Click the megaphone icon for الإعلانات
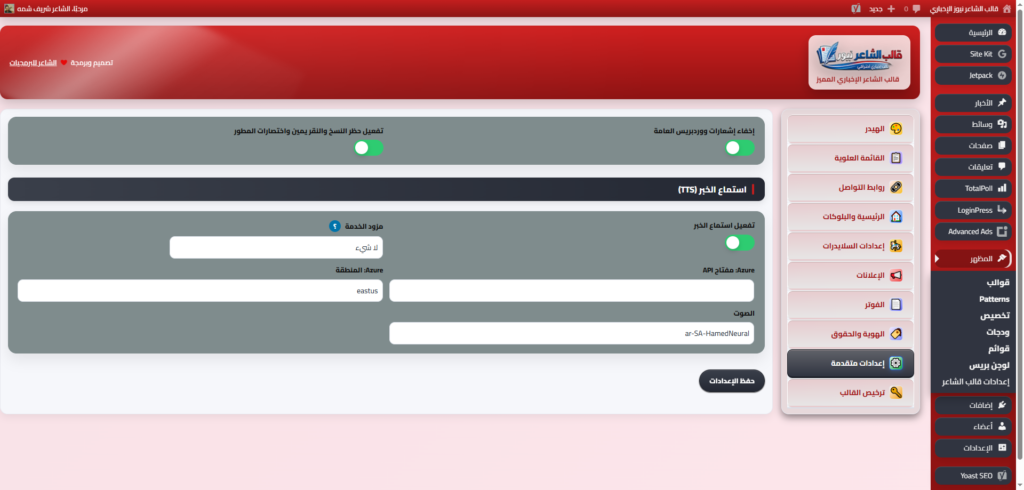1024x490 pixels. point(896,275)
